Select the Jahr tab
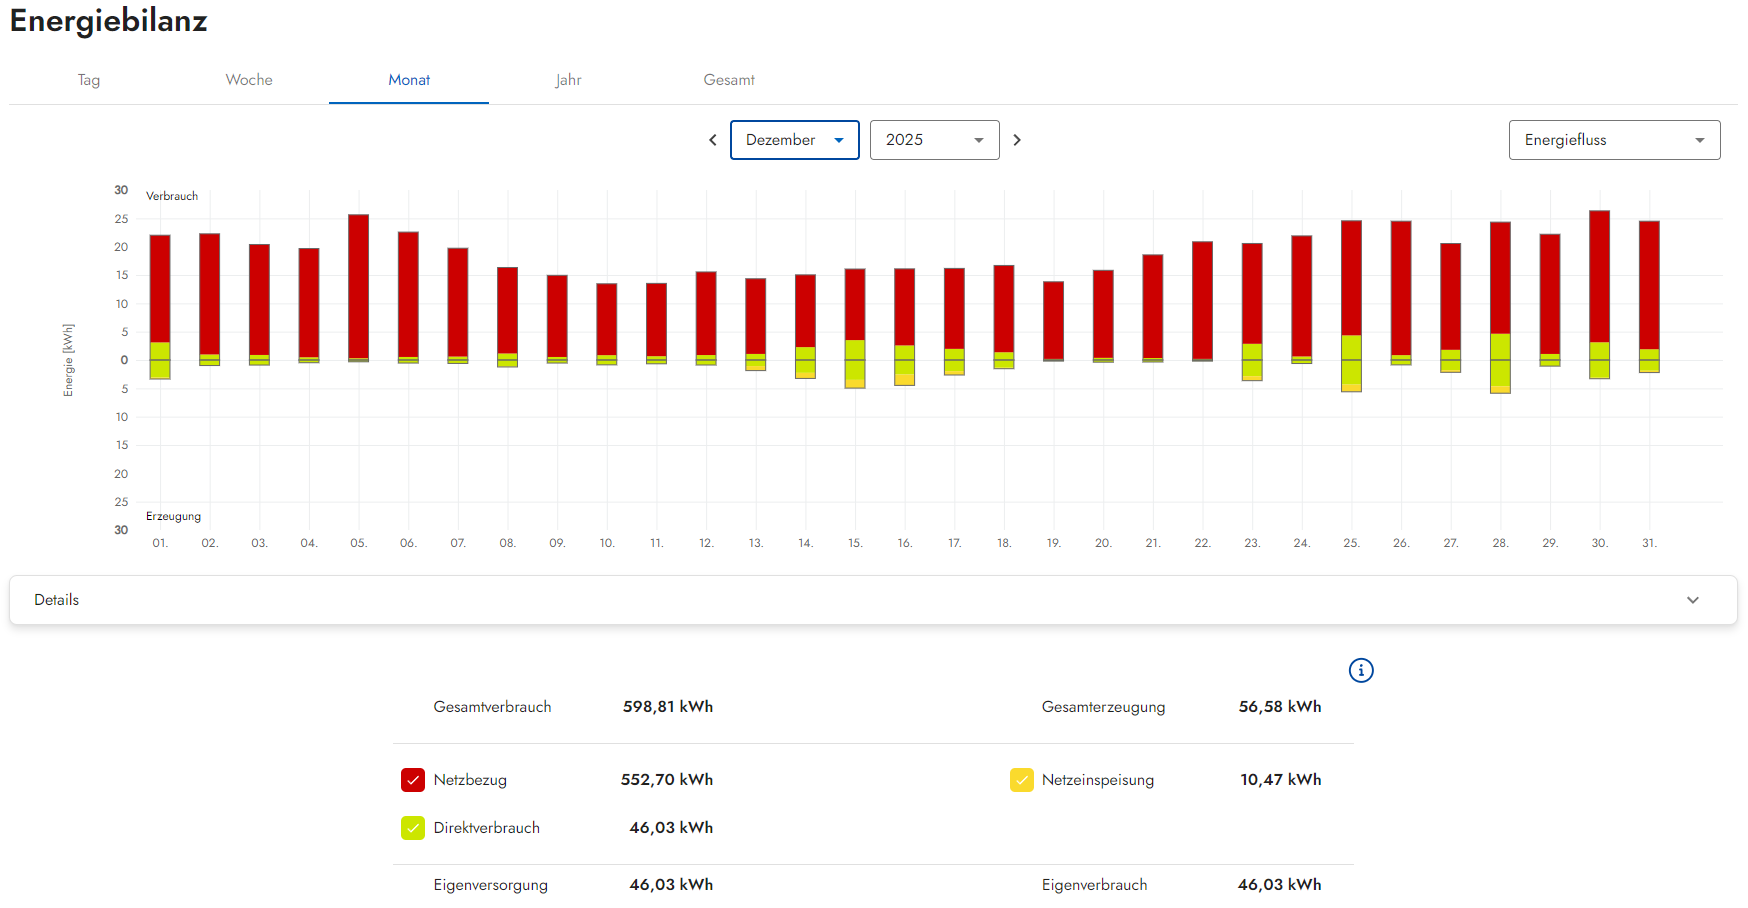 point(569,80)
